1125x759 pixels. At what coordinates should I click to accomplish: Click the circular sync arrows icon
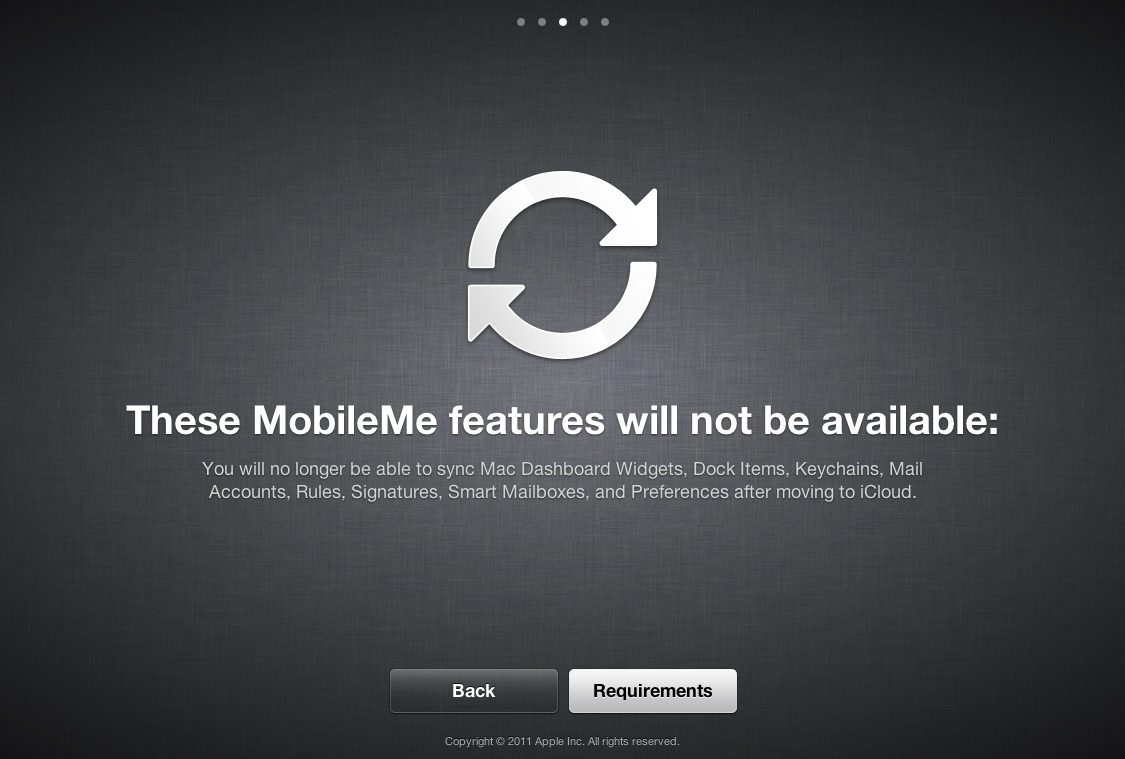[562, 265]
